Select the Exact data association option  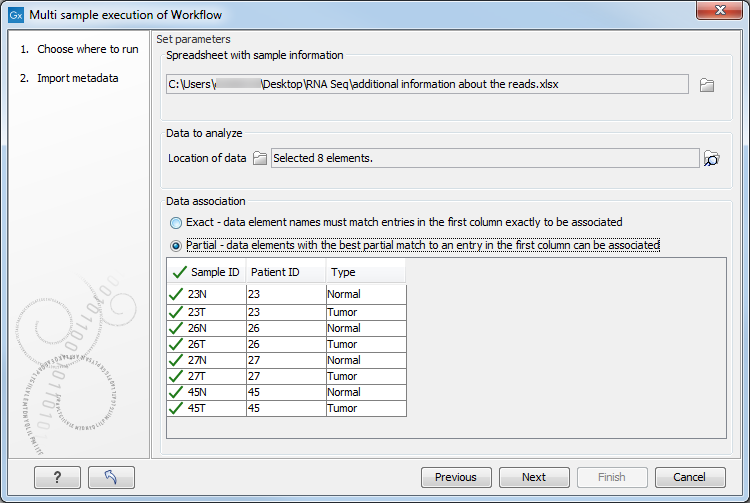click(176, 222)
